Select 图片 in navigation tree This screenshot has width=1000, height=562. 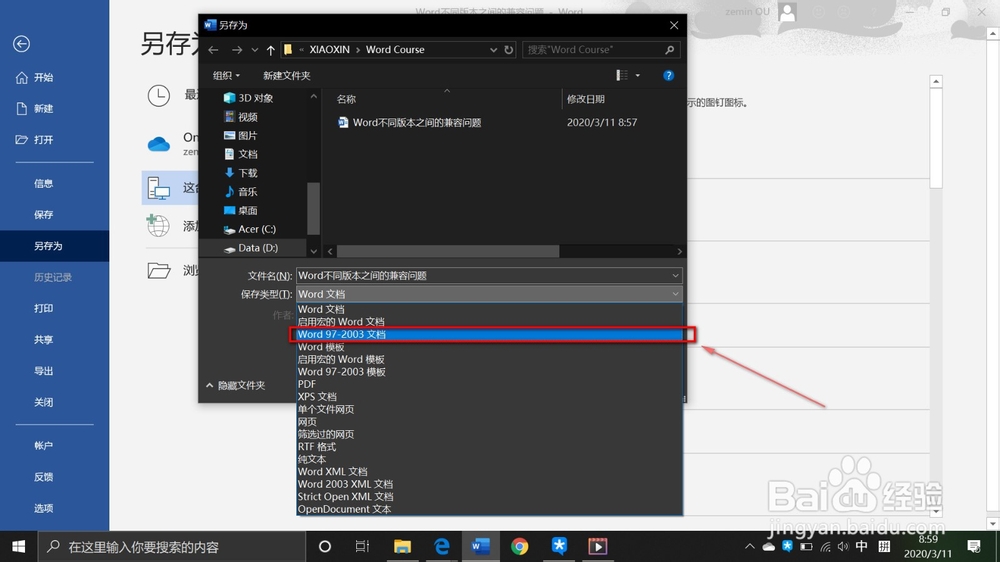coord(241,135)
